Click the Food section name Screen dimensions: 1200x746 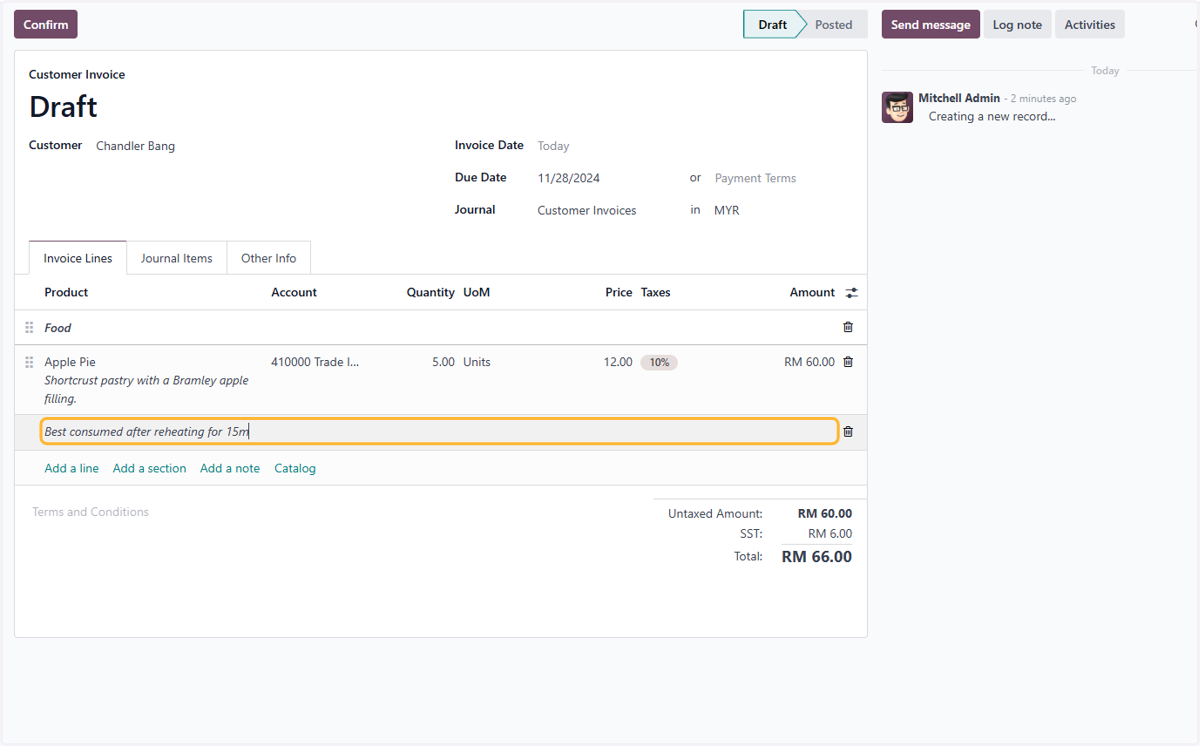click(58, 328)
